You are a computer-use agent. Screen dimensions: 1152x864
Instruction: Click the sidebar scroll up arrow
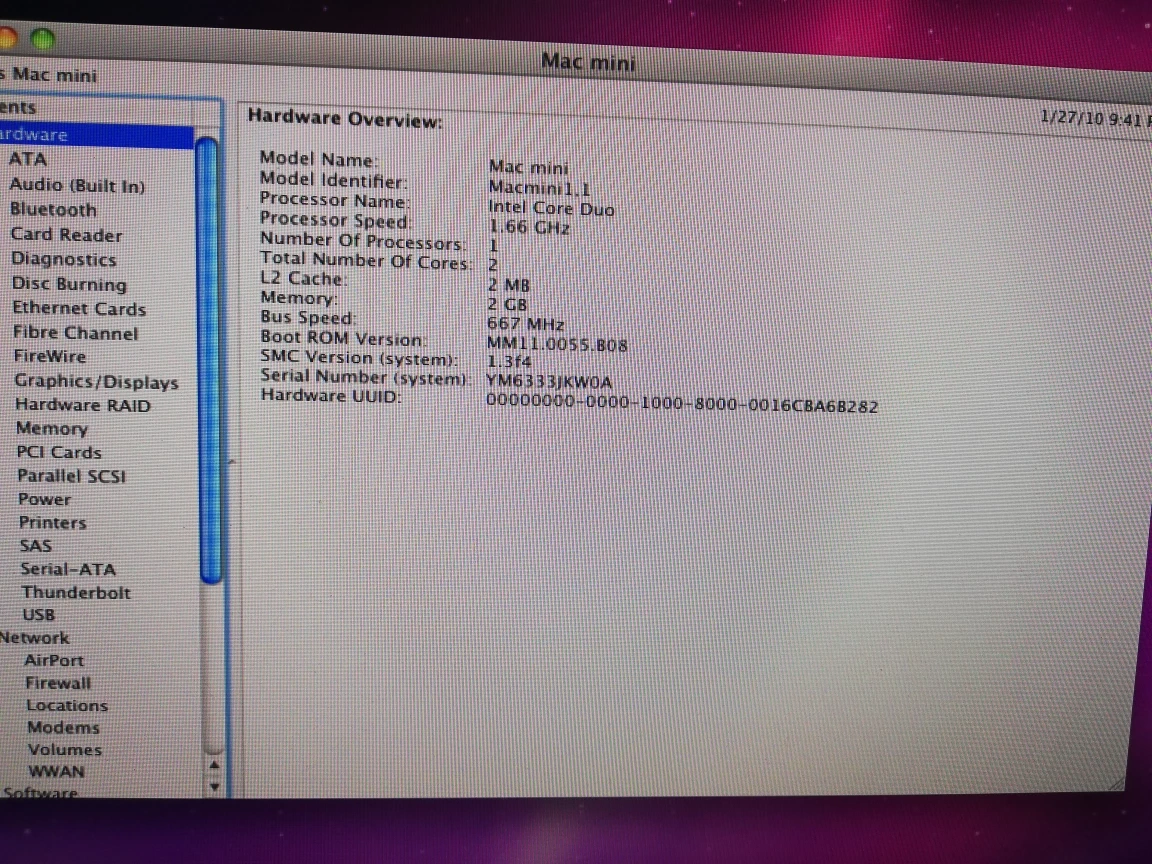coord(215,766)
